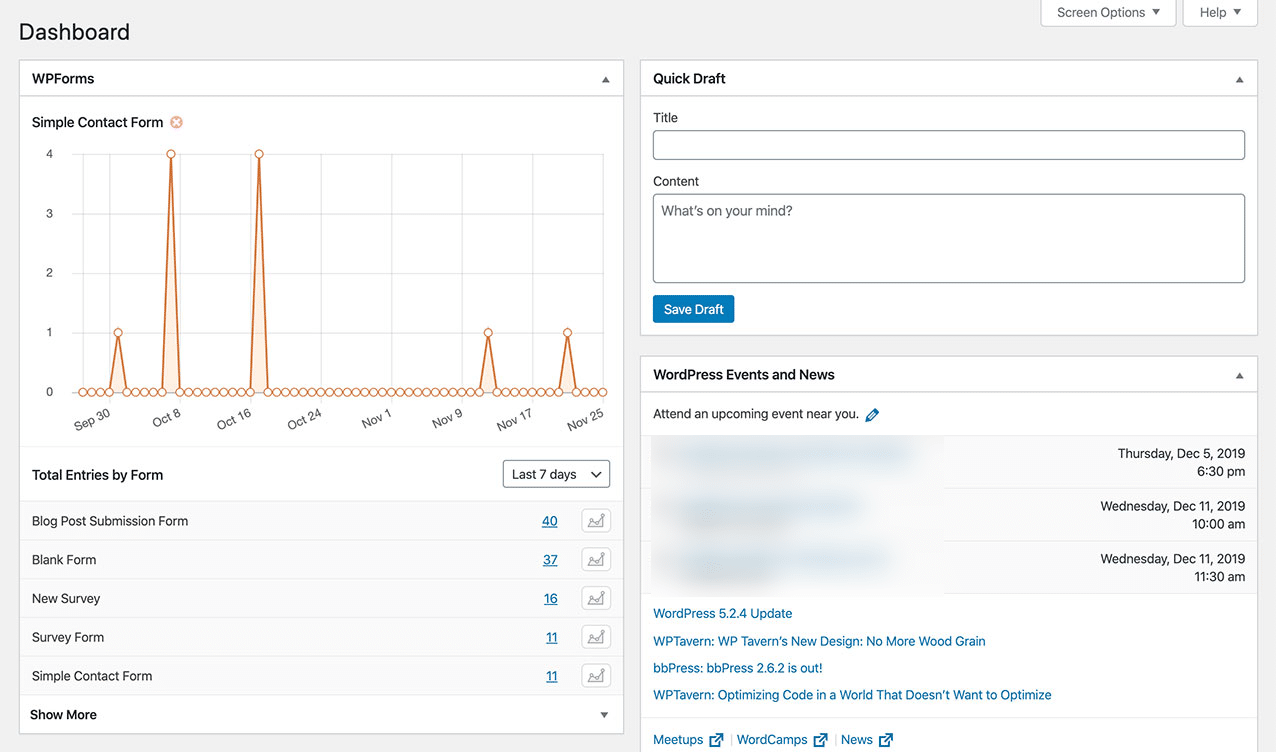Expand the Show More section
The height and width of the screenshot is (752, 1276).
[63, 714]
